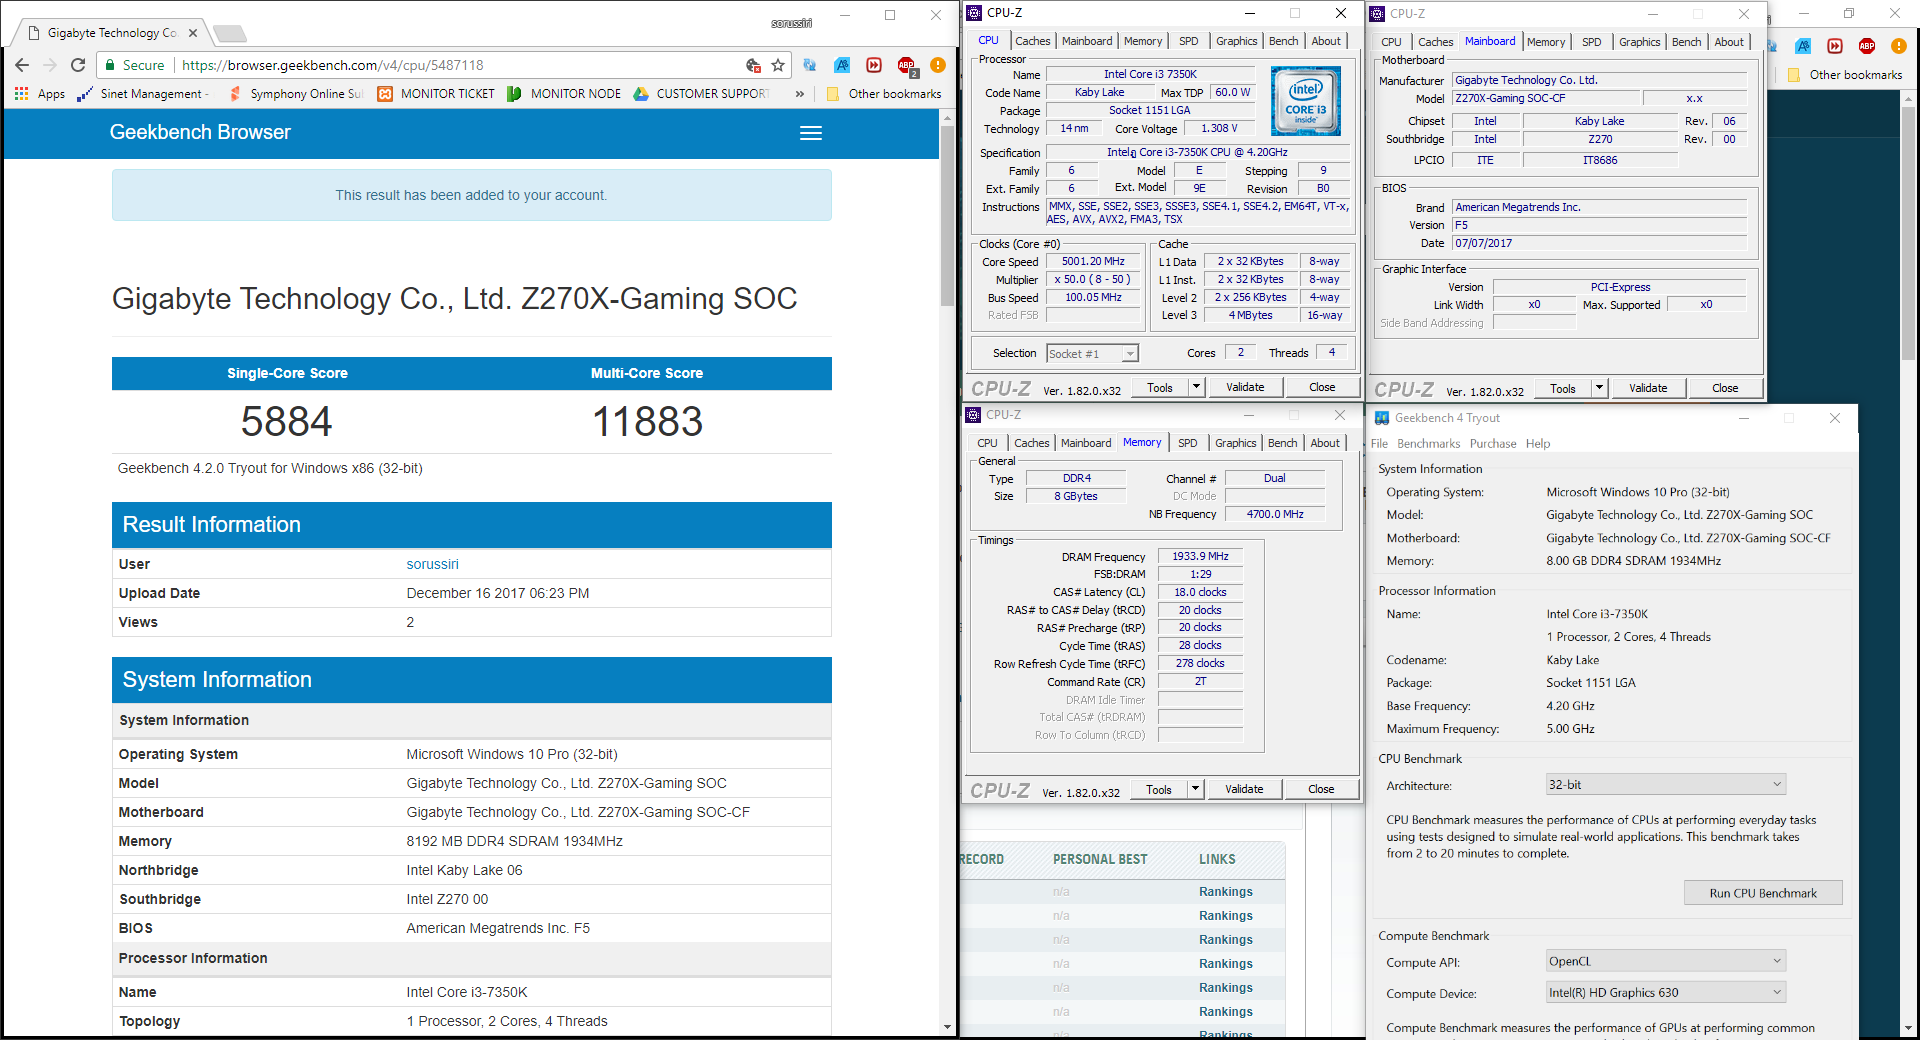Open the Benchmarks menu in Geekbench 4

(1428, 444)
